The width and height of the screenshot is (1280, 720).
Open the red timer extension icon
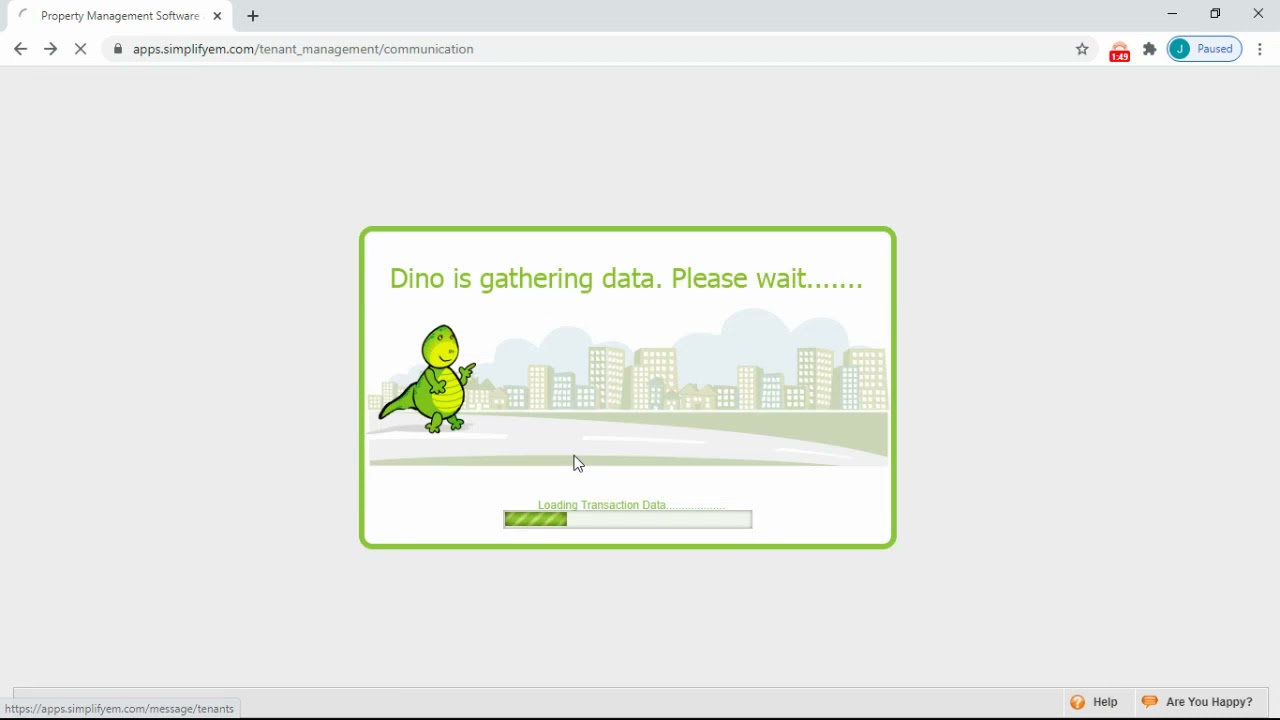[1119, 50]
